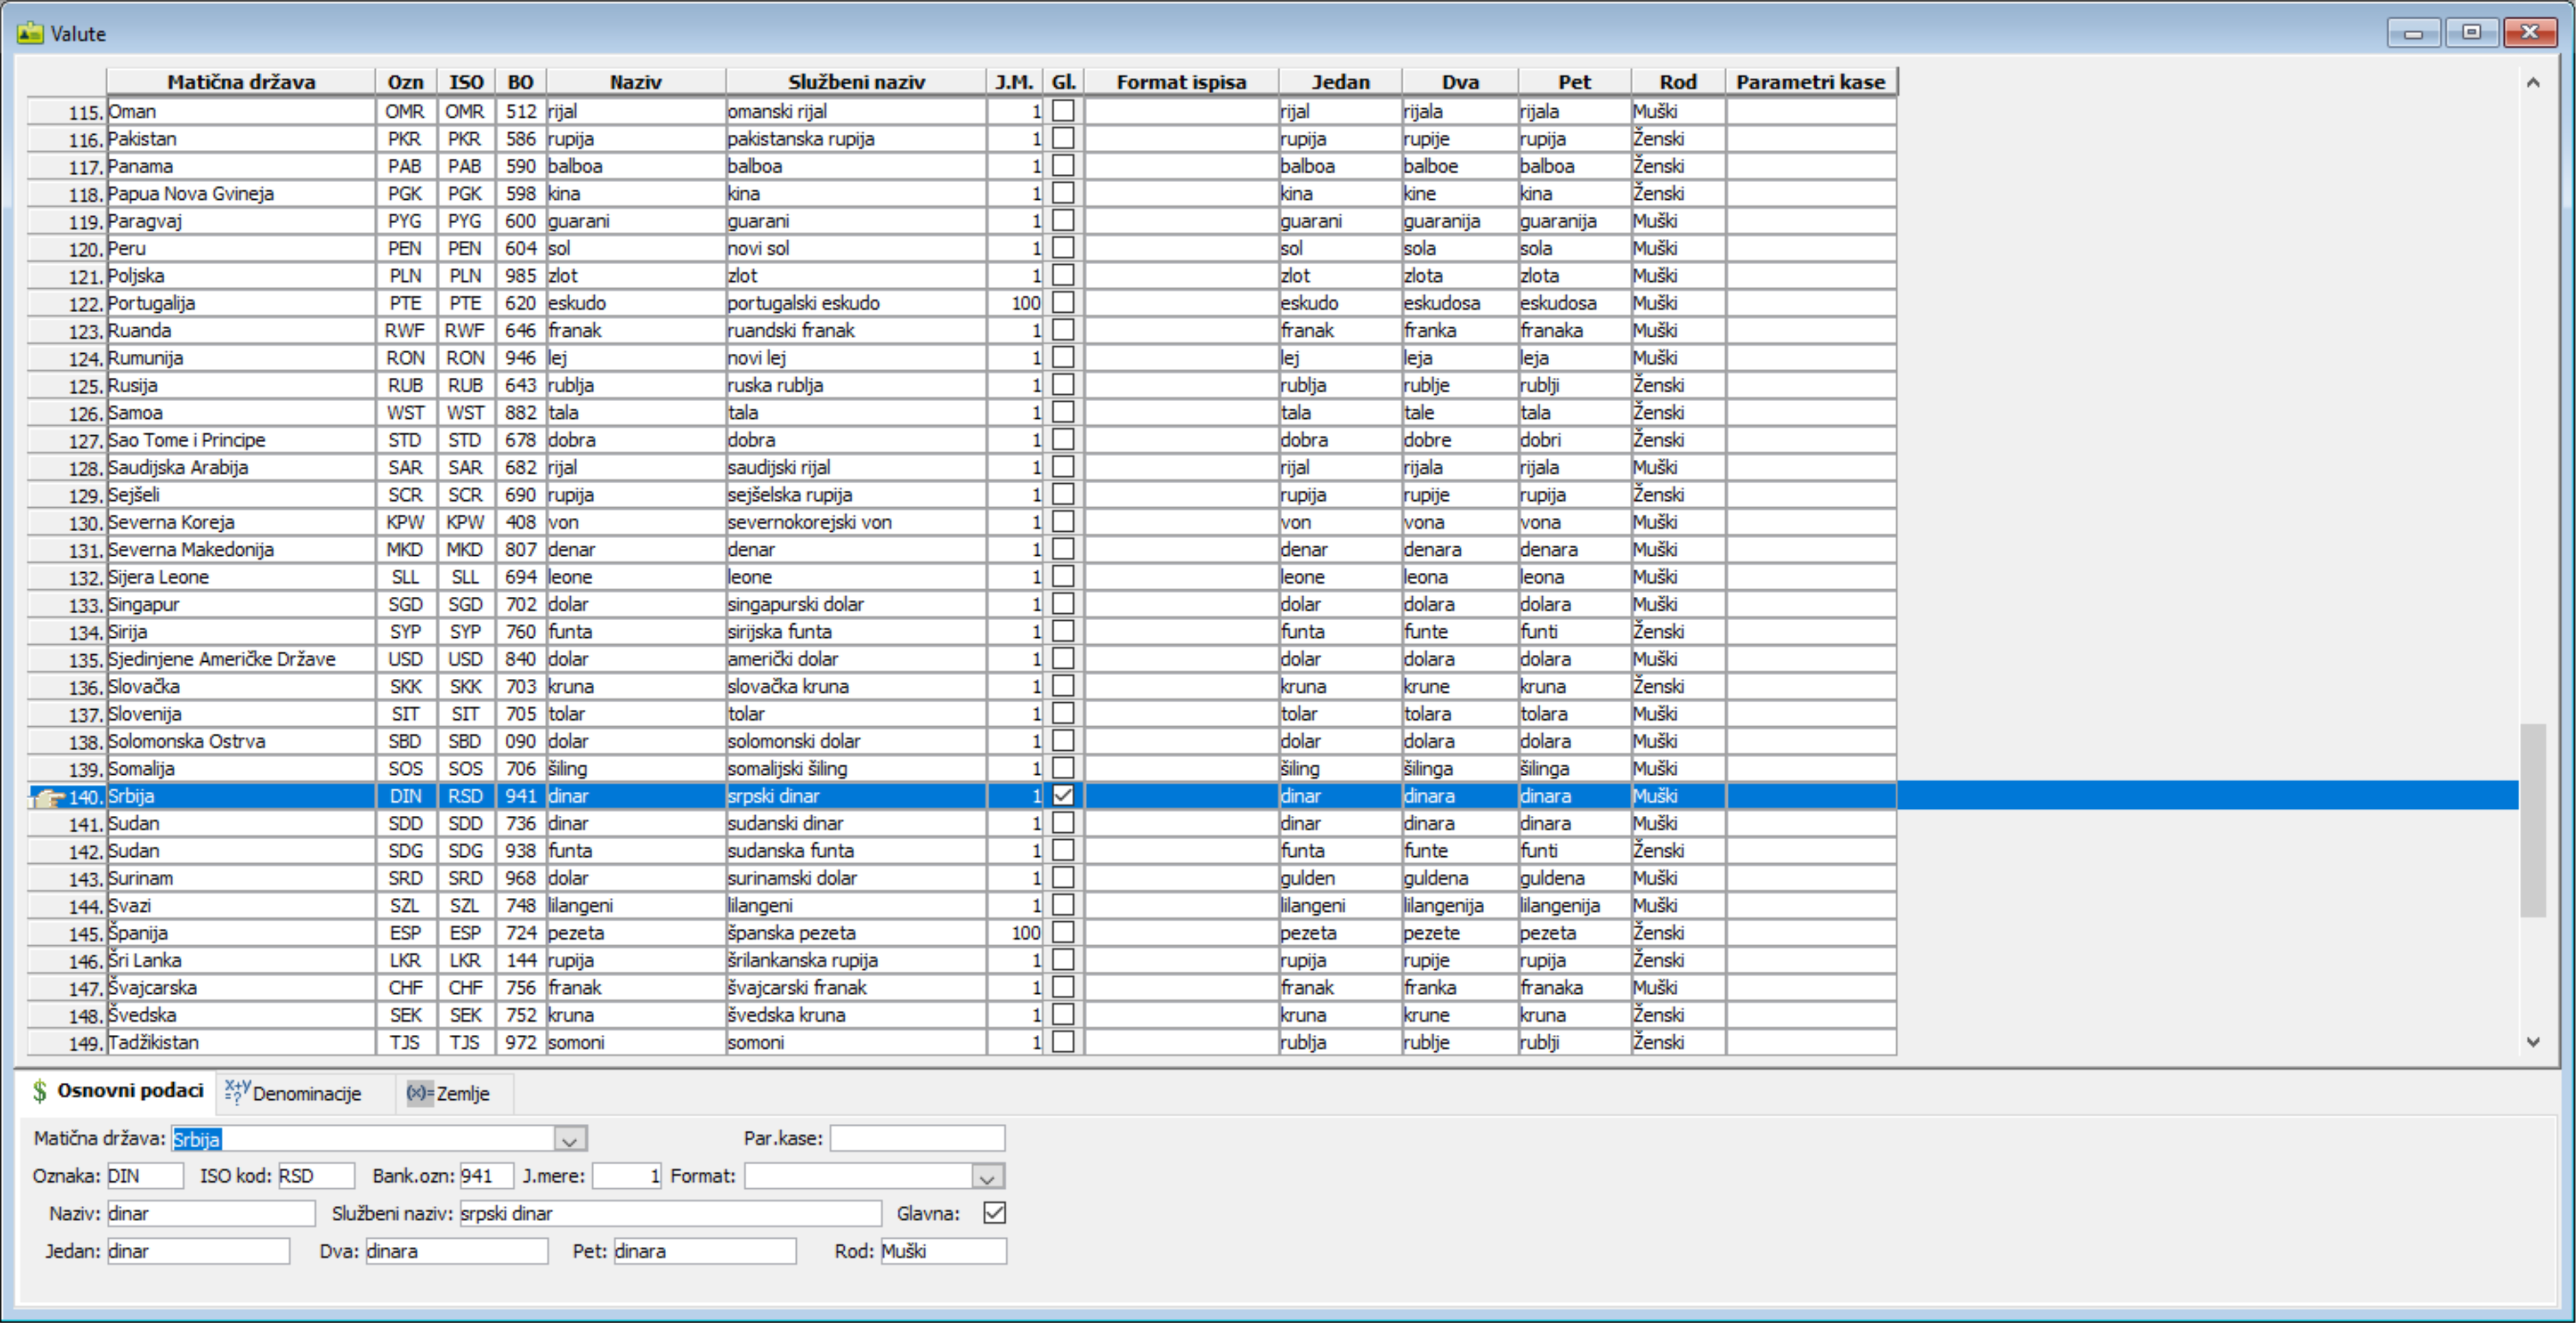This screenshot has height=1323, width=2576.
Task: Click the 'ruska rublja' cell
Action: [856, 385]
